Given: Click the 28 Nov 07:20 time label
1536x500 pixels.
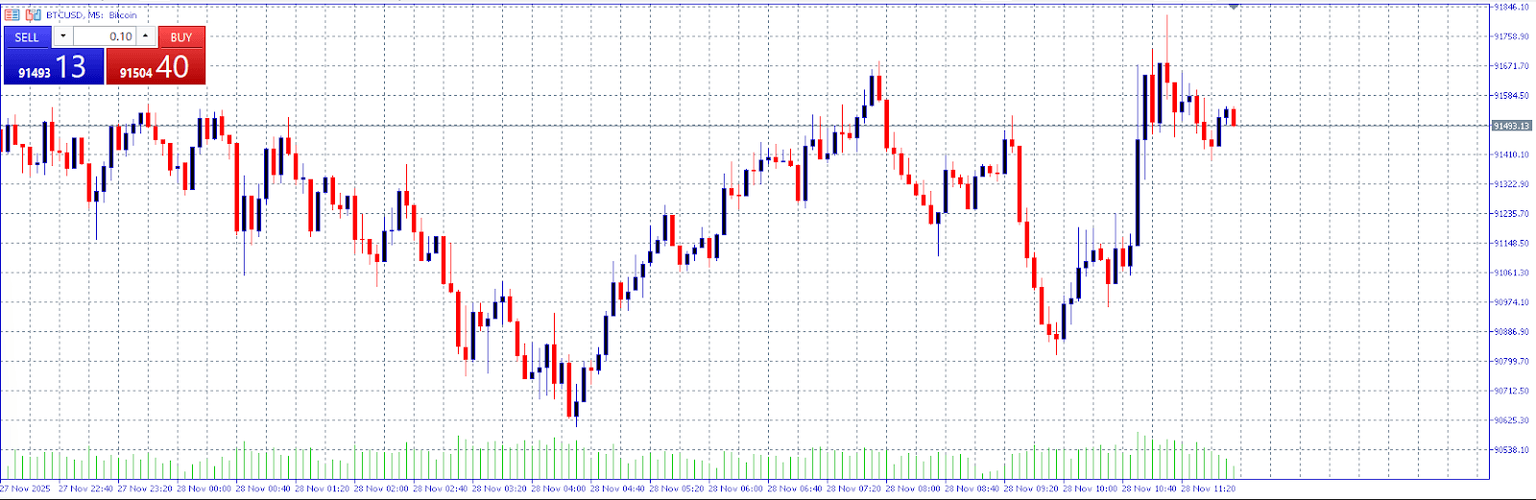Looking at the screenshot, I should click(x=855, y=489).
